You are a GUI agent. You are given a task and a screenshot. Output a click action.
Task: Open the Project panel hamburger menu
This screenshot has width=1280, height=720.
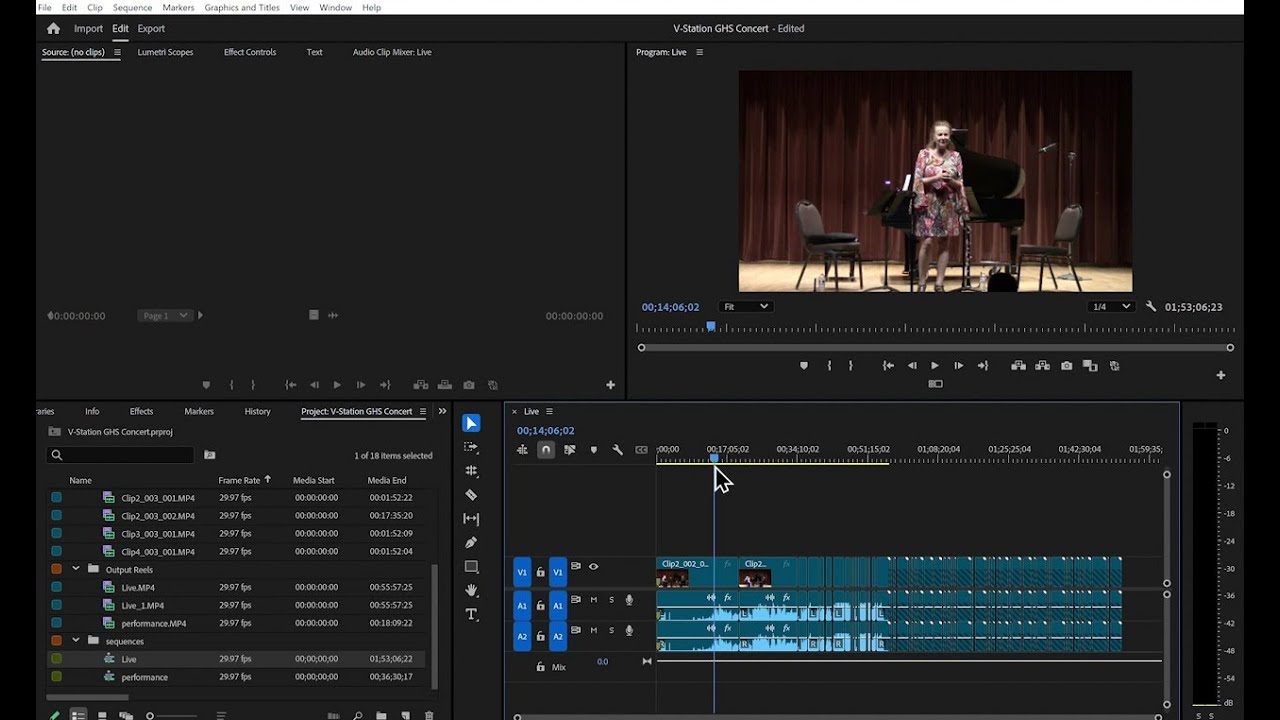(423, 411)
